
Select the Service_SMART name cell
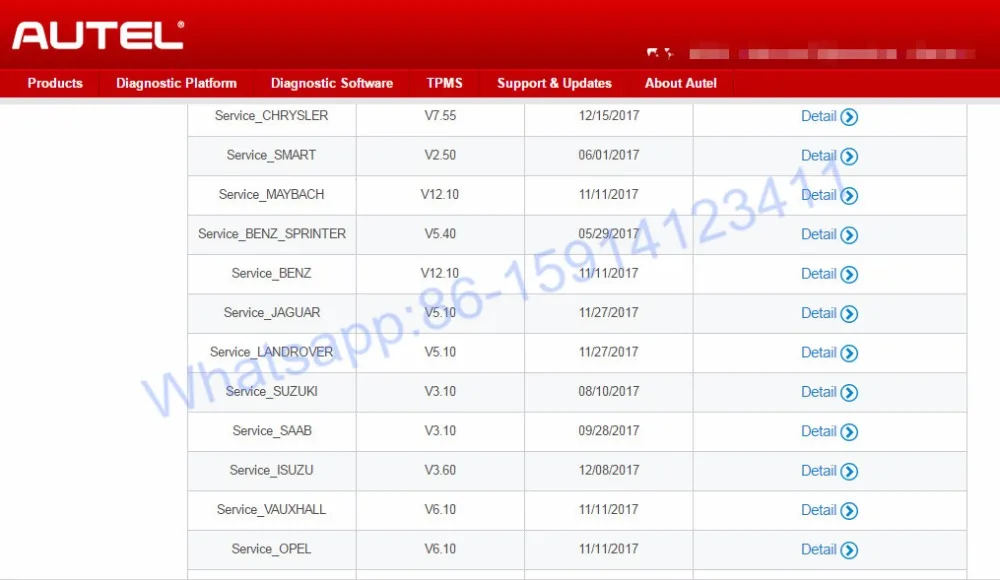point(272,156)
